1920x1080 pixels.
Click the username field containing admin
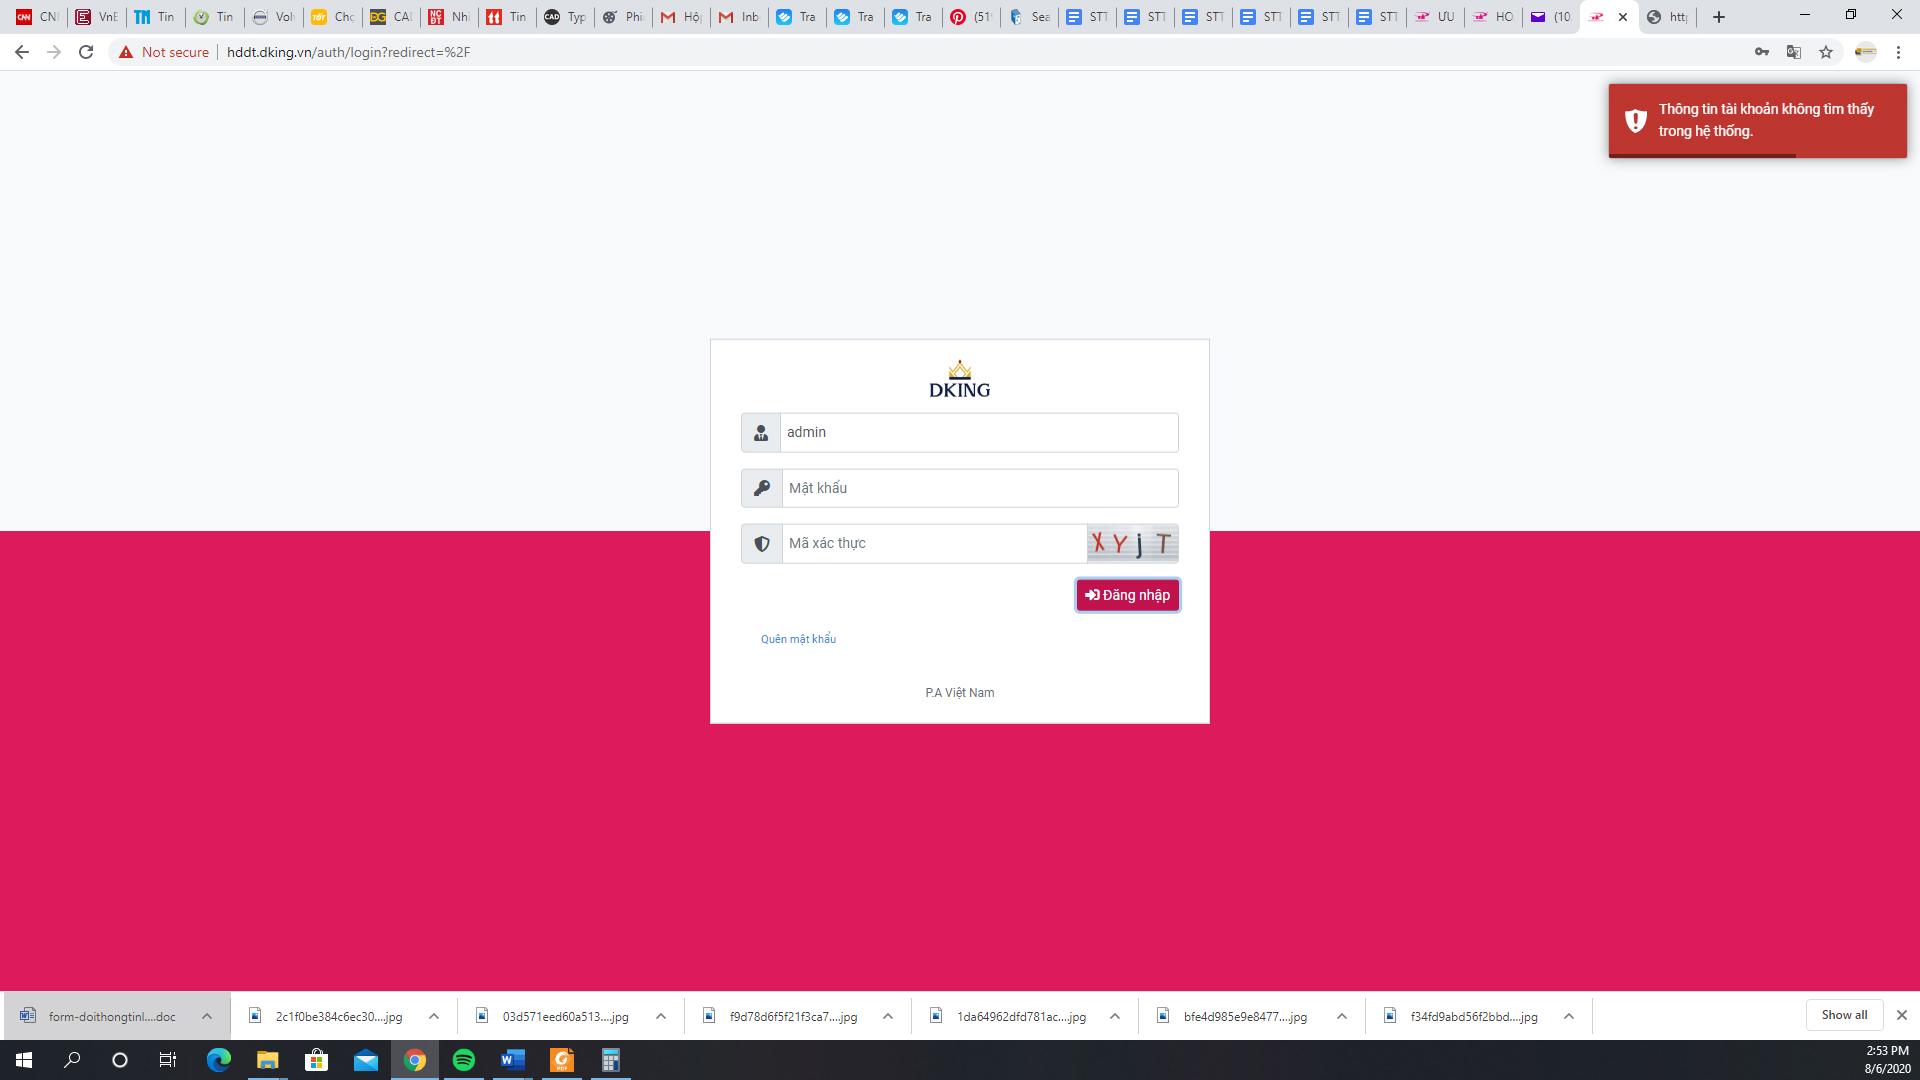979,432
